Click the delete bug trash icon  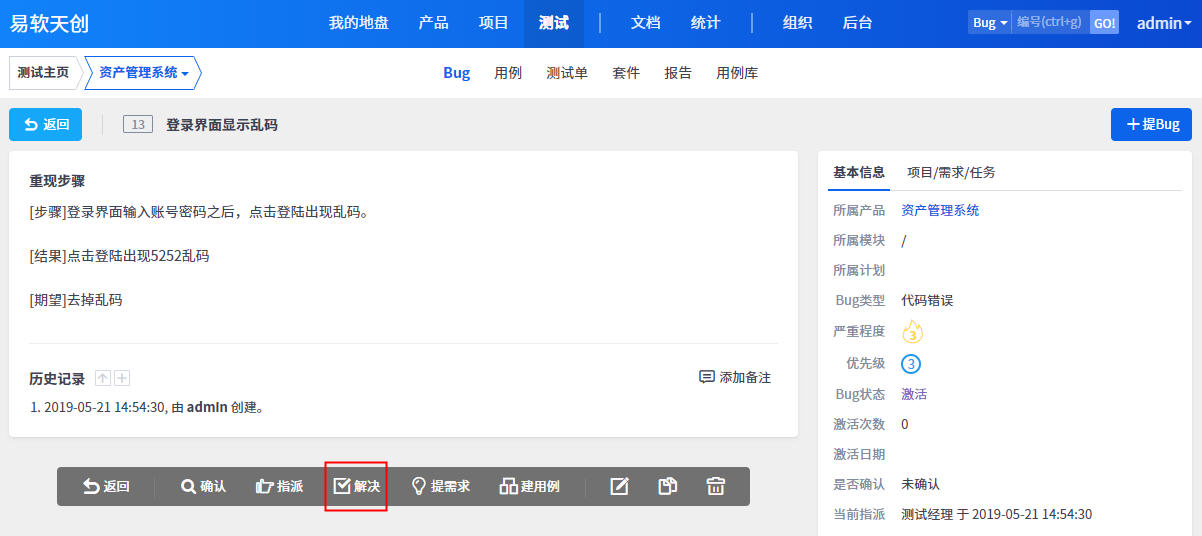[716, 486]
